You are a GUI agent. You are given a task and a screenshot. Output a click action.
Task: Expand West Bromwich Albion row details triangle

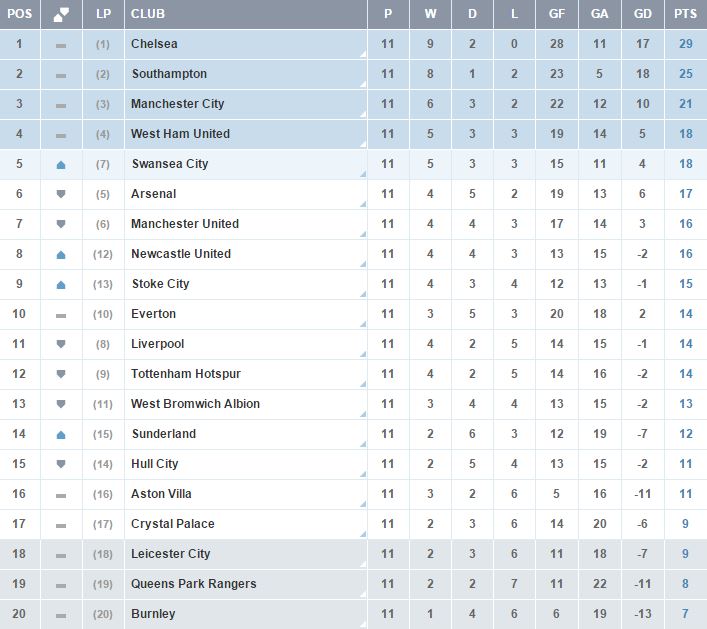tap(362, 415)
